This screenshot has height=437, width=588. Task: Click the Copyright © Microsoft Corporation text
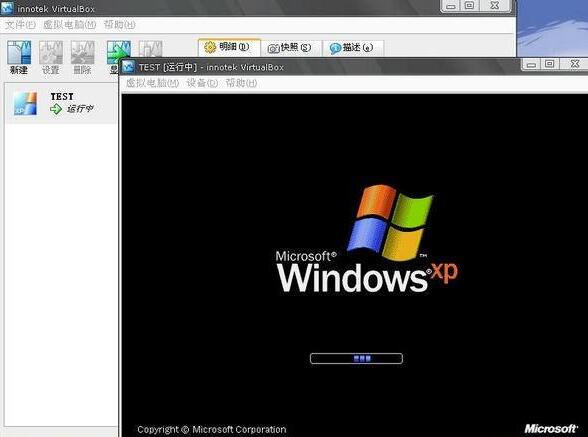[x=212, y=429]
